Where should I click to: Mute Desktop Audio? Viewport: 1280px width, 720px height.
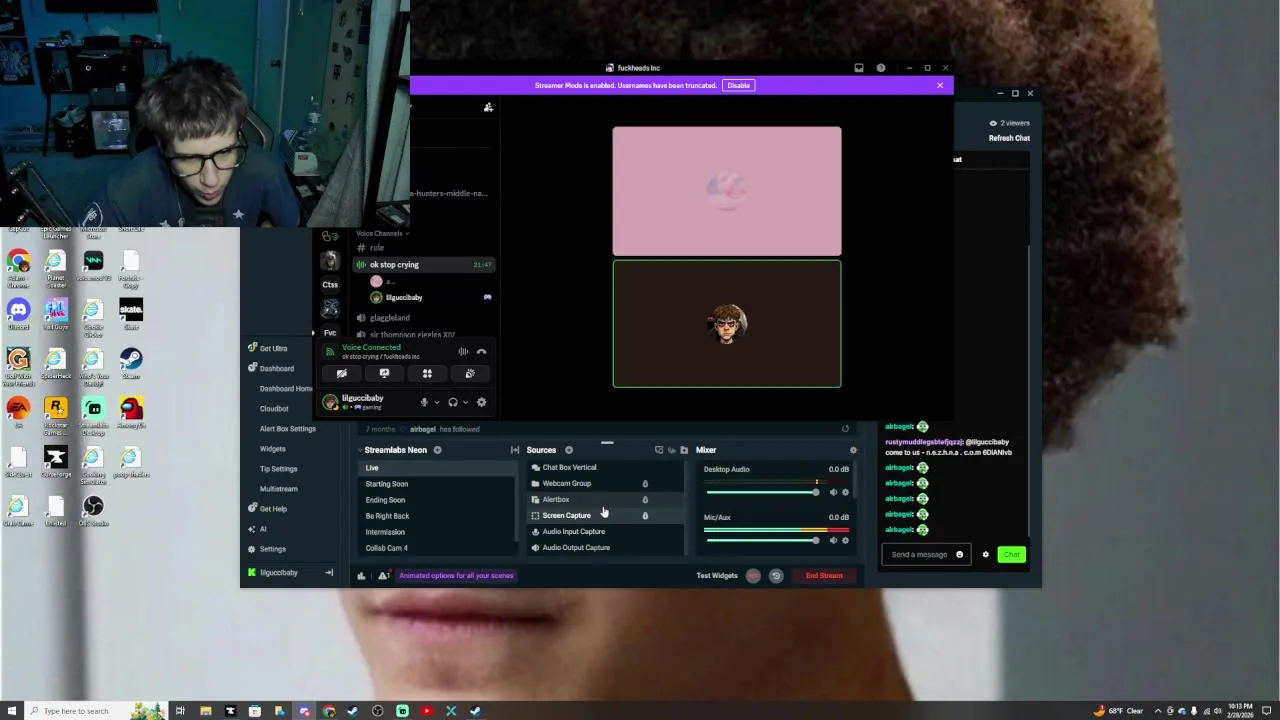coord(833,492)
